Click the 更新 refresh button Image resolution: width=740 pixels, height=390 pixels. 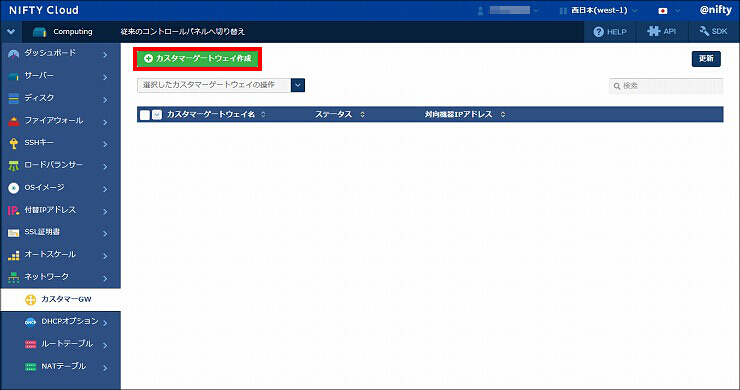[706, 59]
